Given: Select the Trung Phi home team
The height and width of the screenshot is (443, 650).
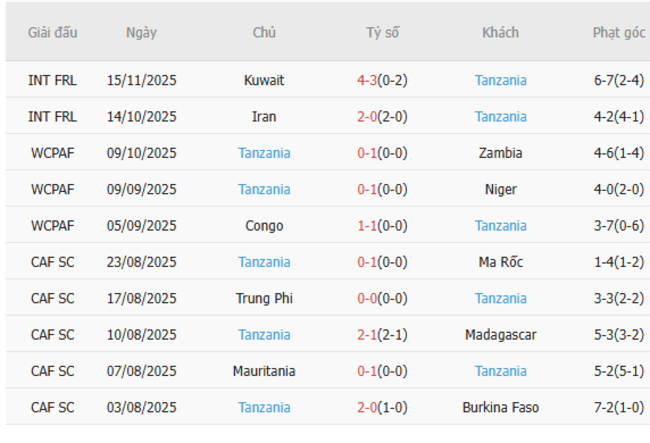Looking at the screenshot, I should click(264, 298).
